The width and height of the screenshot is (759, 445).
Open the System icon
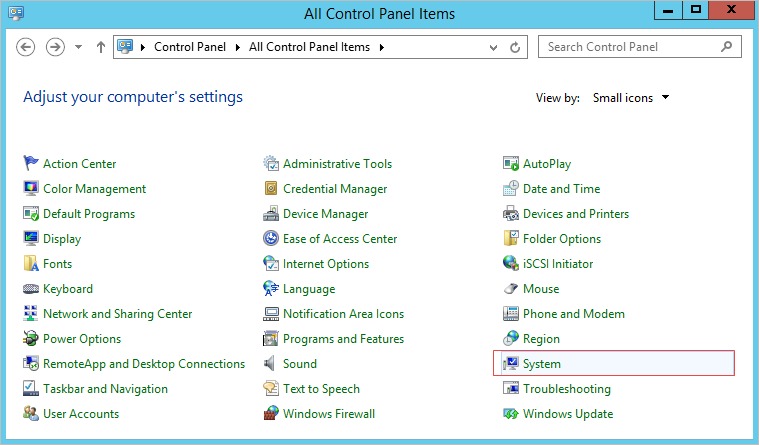(x=511, y=364)
